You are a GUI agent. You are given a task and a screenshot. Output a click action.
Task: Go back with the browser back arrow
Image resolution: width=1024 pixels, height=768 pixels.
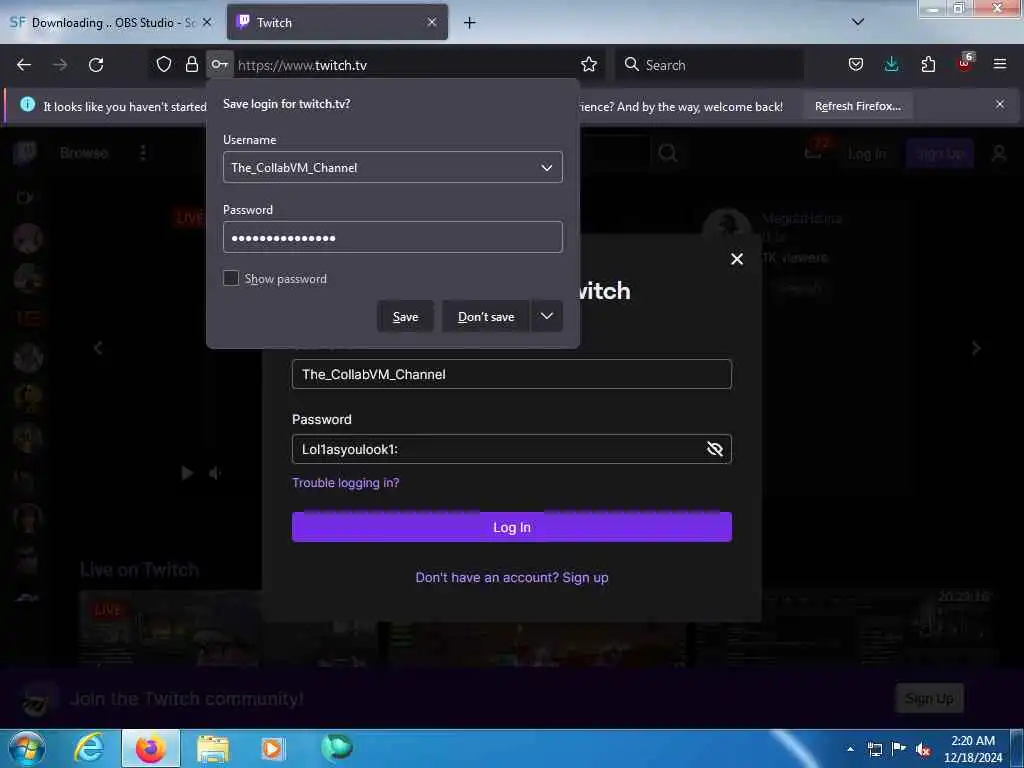24,65
